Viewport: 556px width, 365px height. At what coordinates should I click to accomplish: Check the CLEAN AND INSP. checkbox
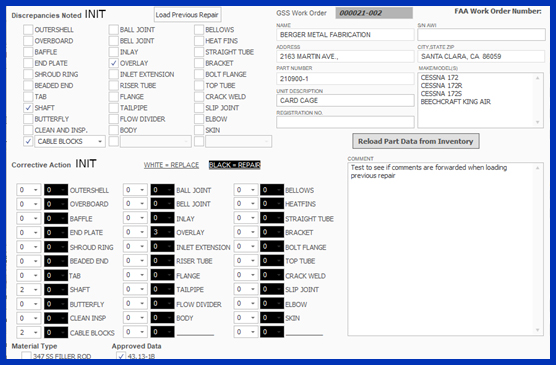(x=28, y=130)
